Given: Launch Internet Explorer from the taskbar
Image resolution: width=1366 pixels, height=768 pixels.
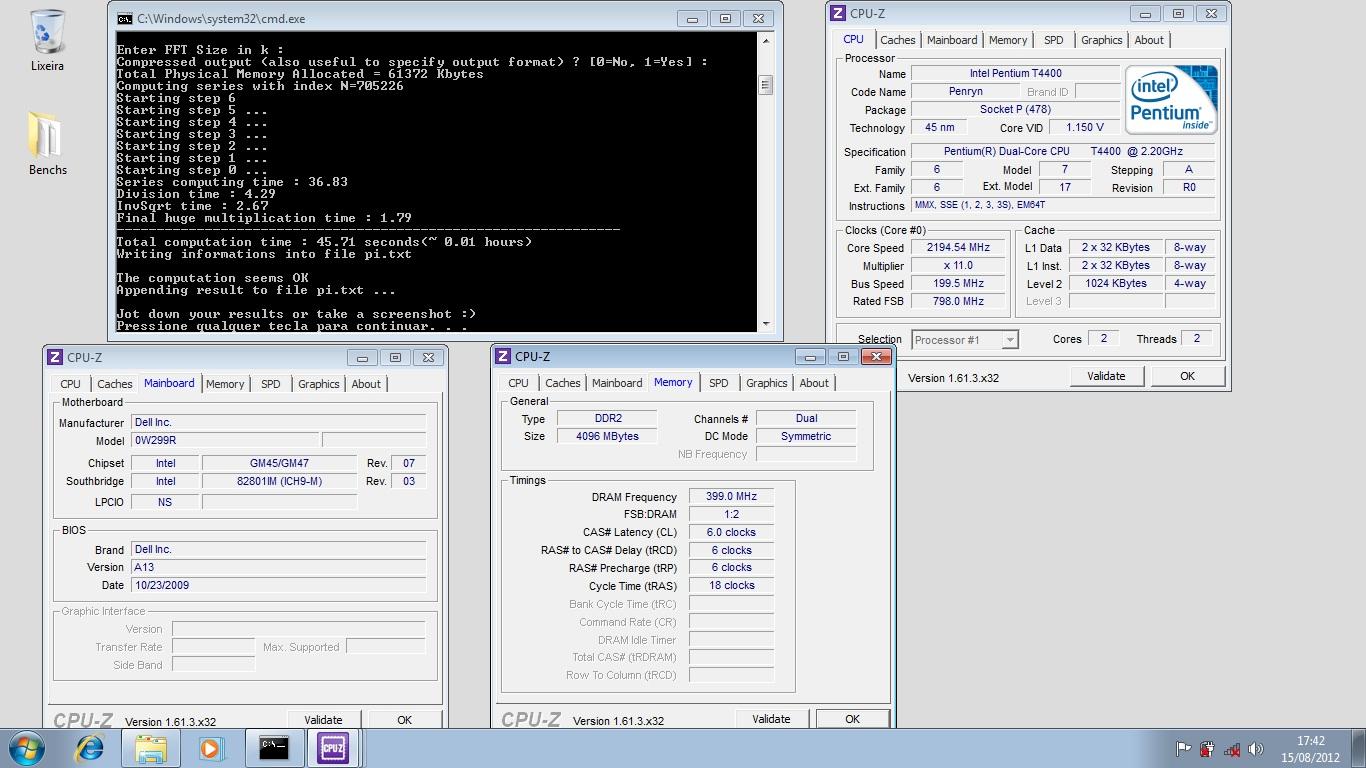Looking at the screenshot, I should tap(90, 748).
